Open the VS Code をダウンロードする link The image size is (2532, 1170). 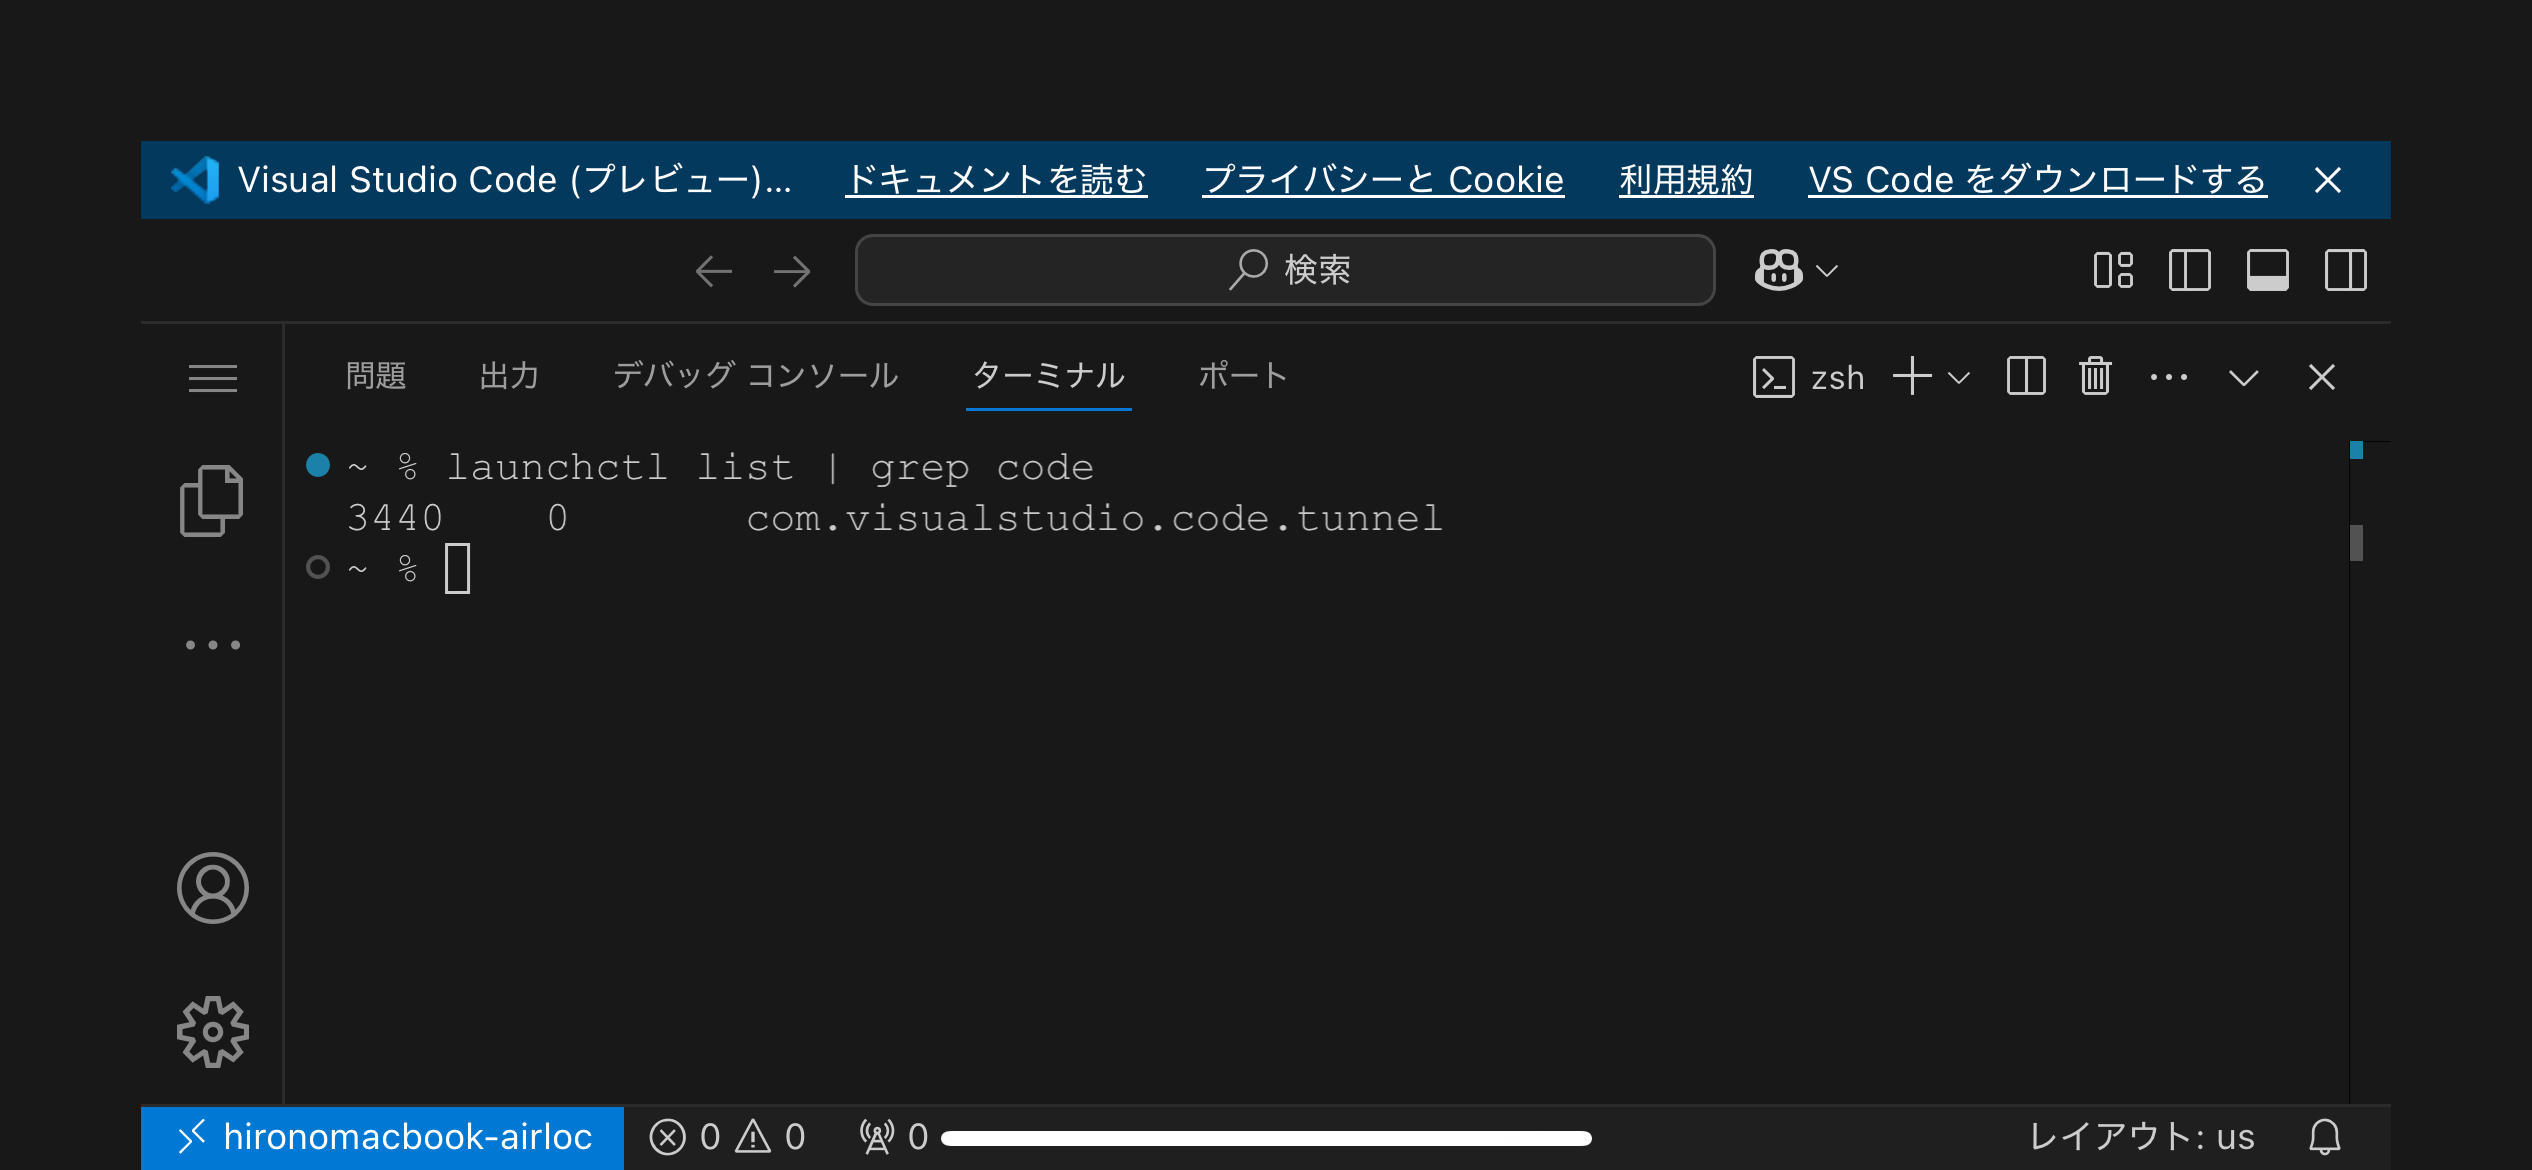(2036, 180)
